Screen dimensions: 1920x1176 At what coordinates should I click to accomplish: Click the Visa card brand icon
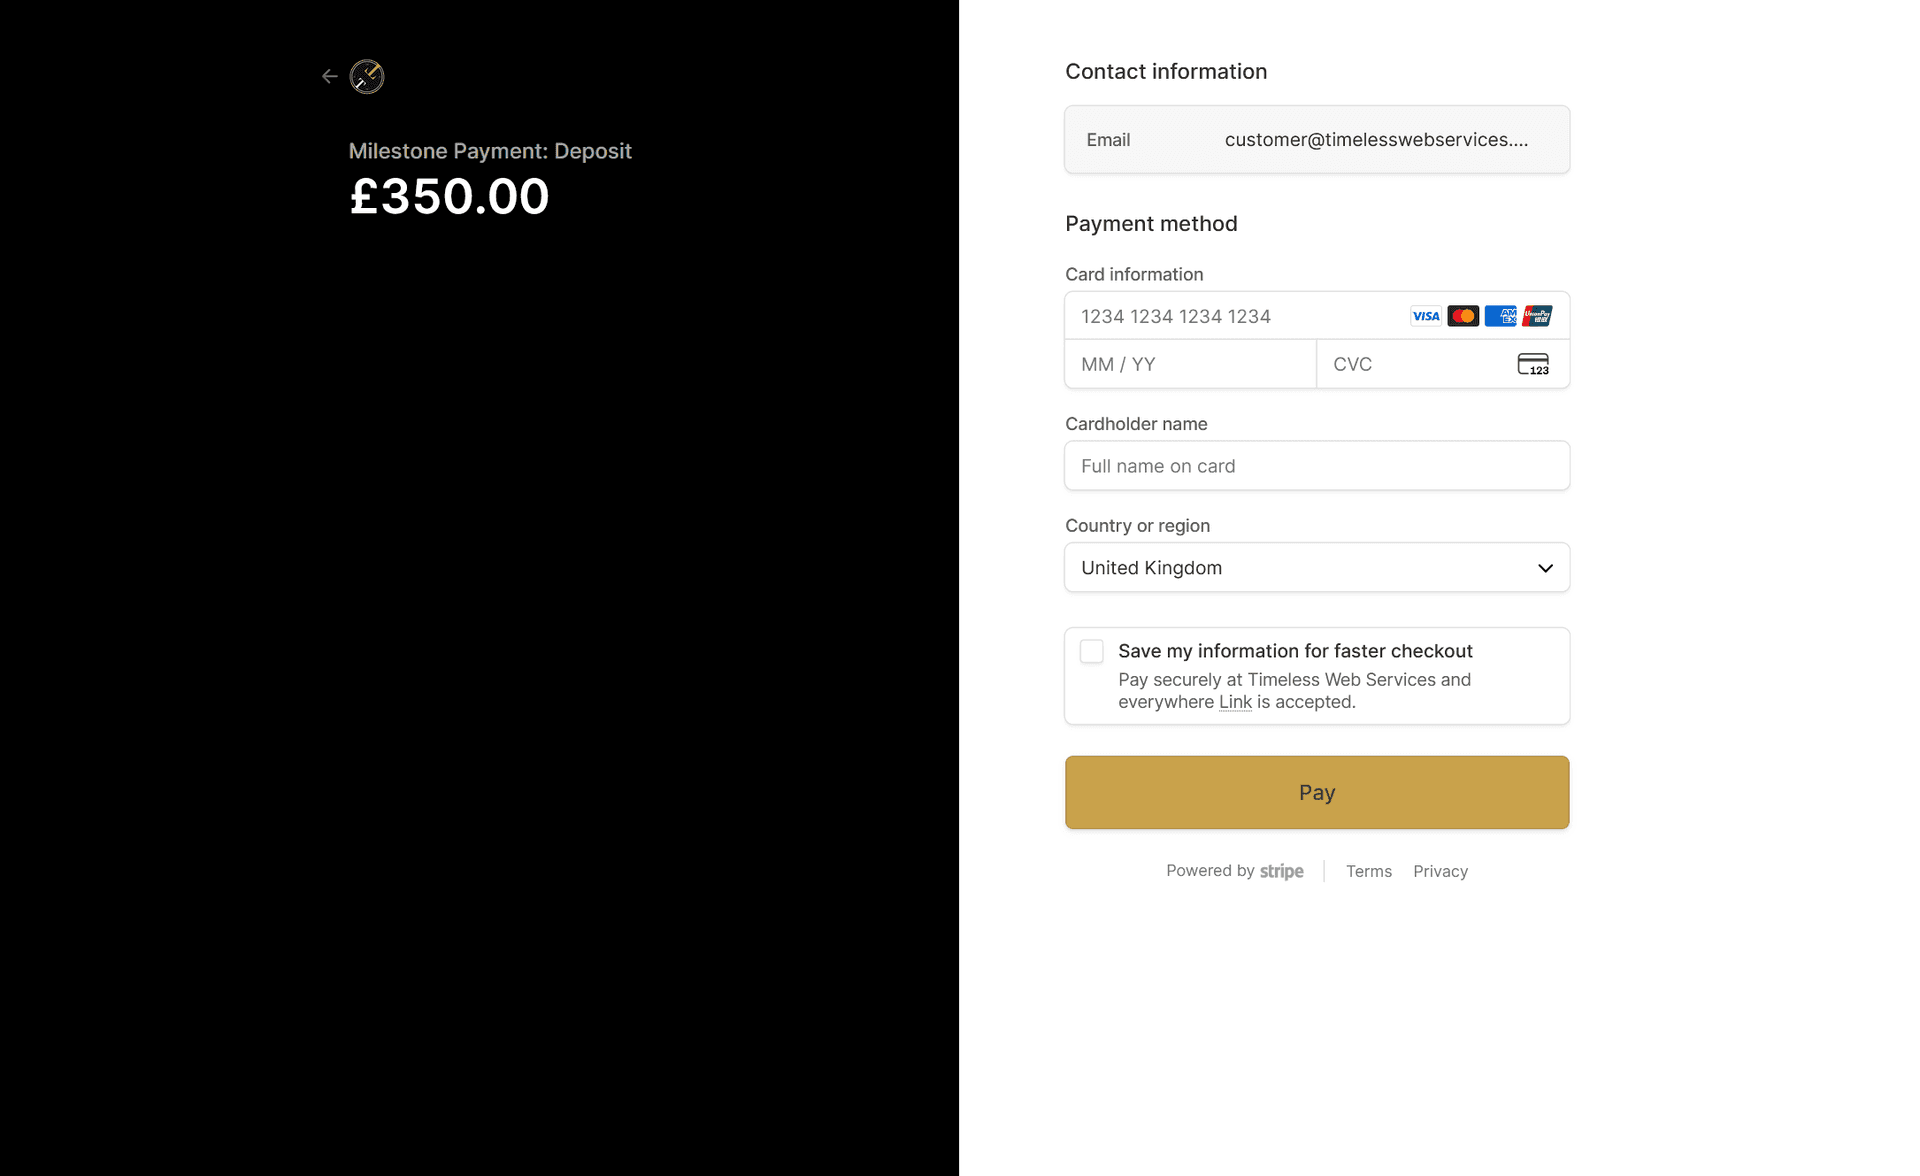click(1424, 315)
